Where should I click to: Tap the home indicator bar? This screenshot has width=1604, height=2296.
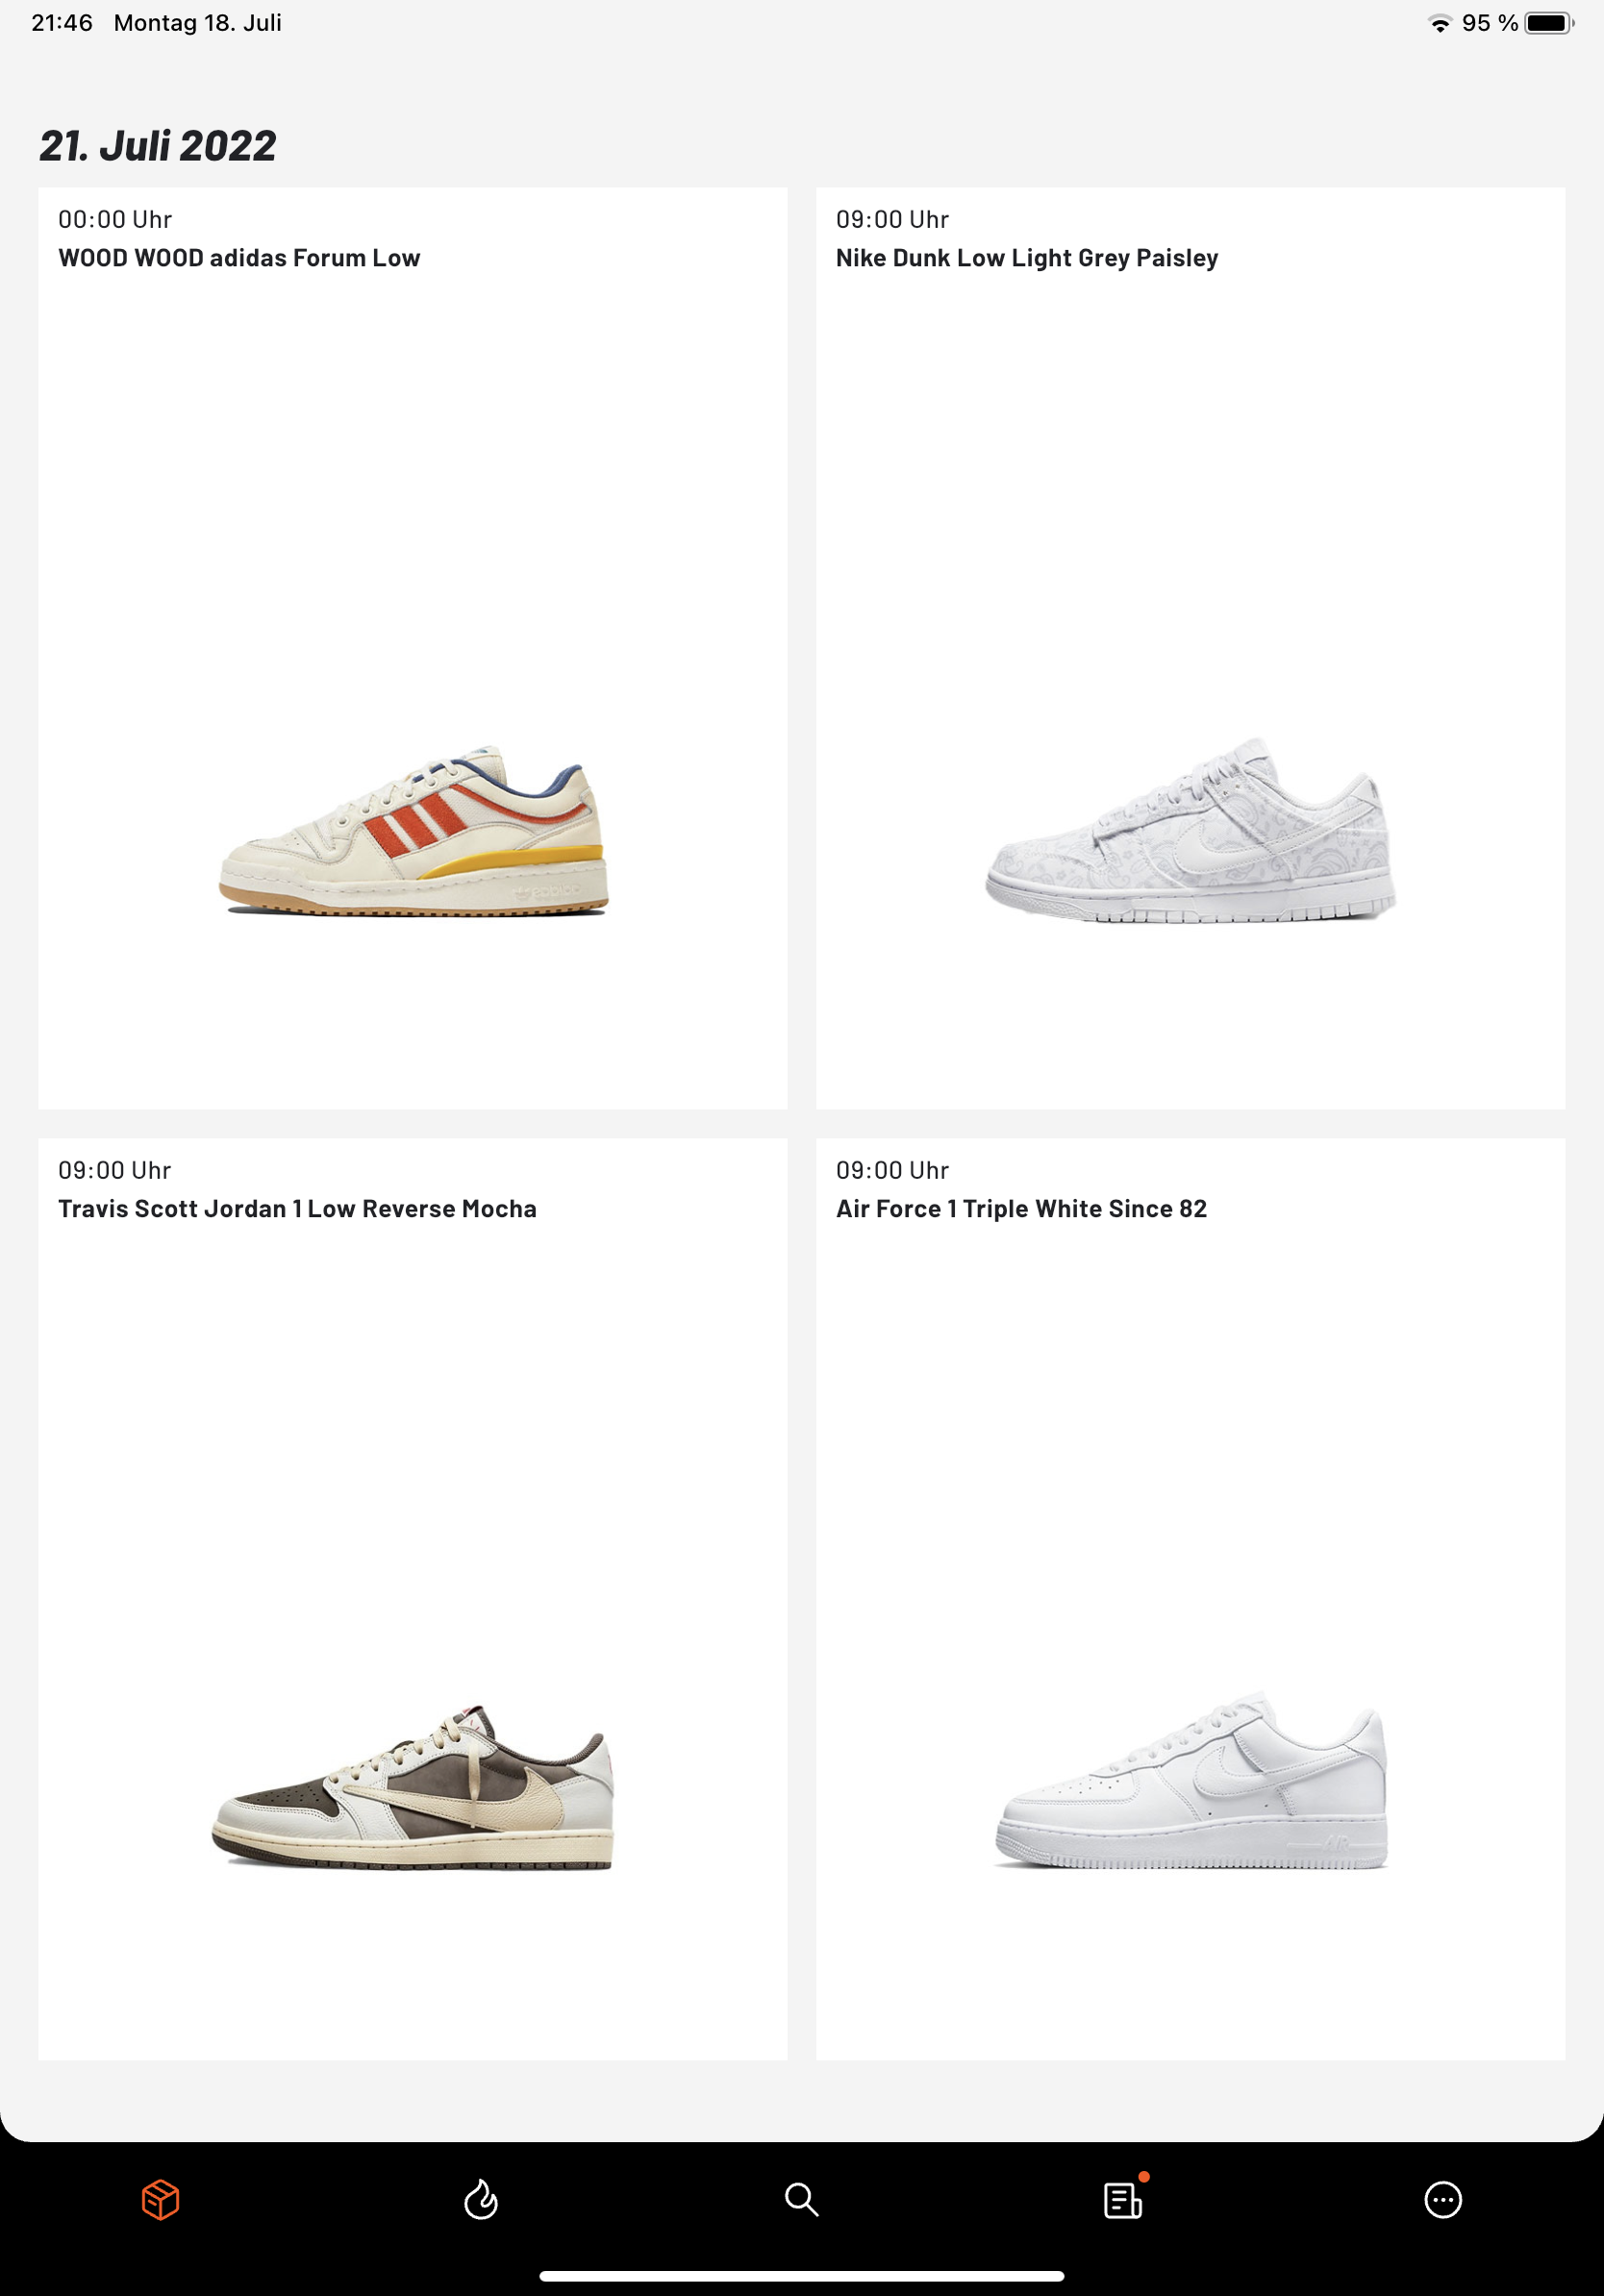[x=802, y=2276]
